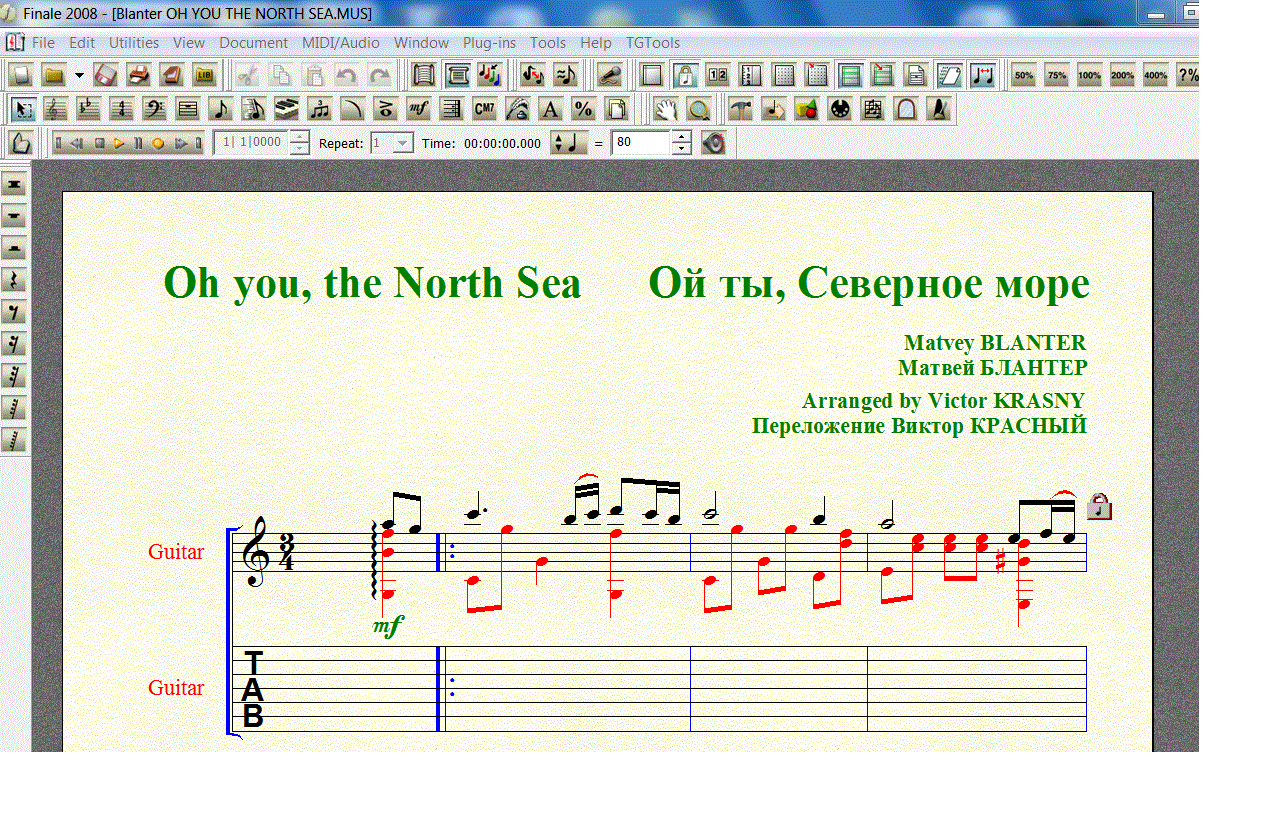Open the LIB library button
The image size is (1274, 817).
click(x=204, y=75)
